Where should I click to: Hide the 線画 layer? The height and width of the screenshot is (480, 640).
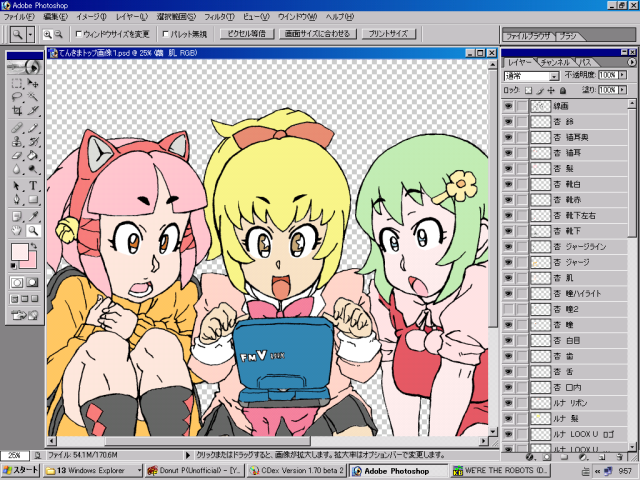(508, 106)
